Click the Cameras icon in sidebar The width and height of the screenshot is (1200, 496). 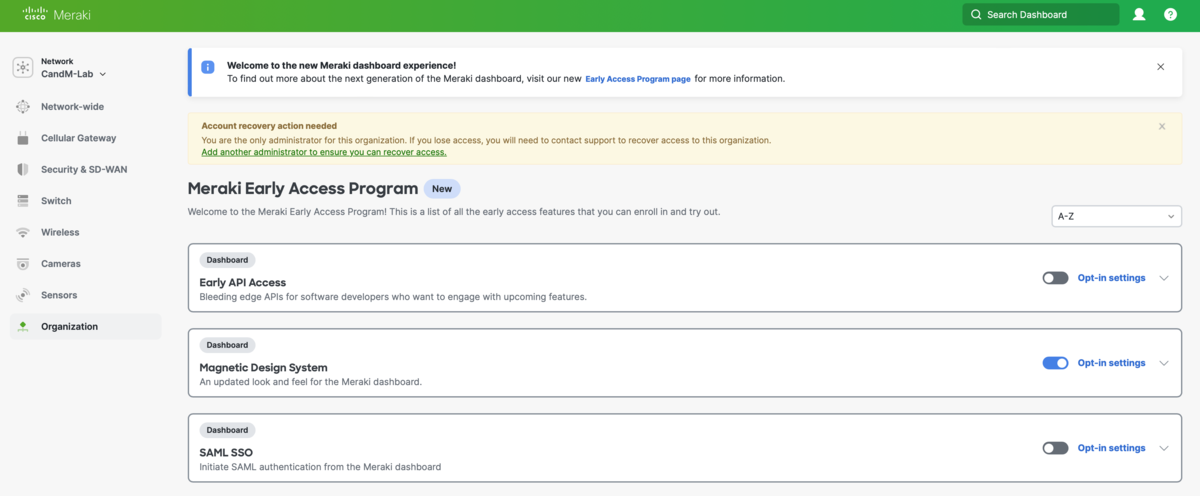(23, 264)
